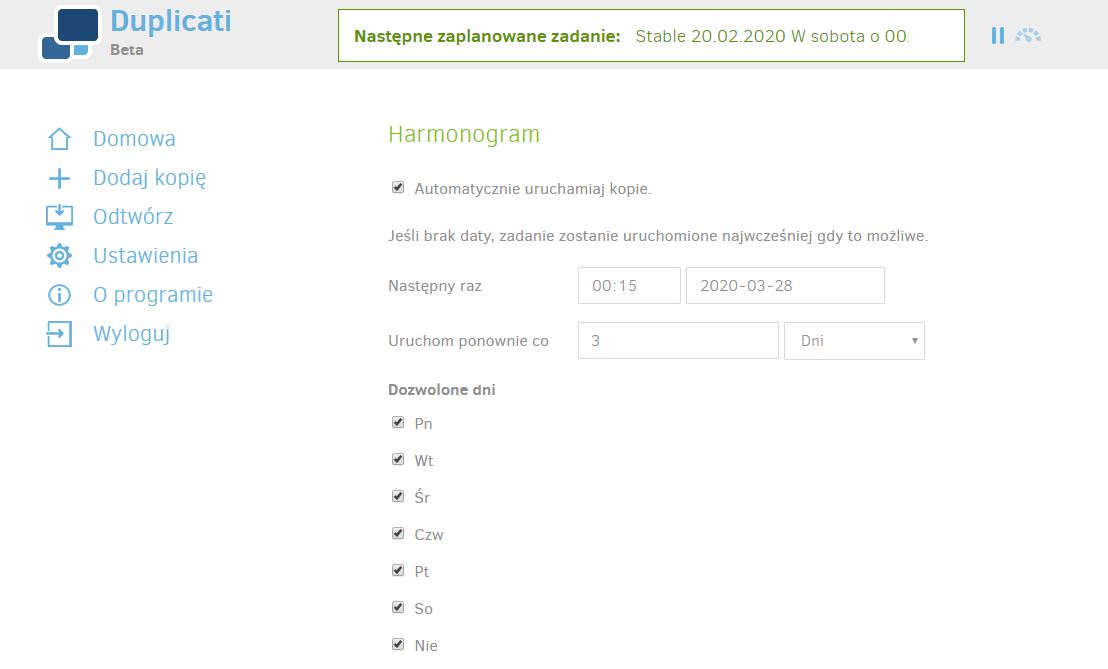This screenshot has height=669, width=1108.
Task: Click the Duplicati title link
Action: 170,21
